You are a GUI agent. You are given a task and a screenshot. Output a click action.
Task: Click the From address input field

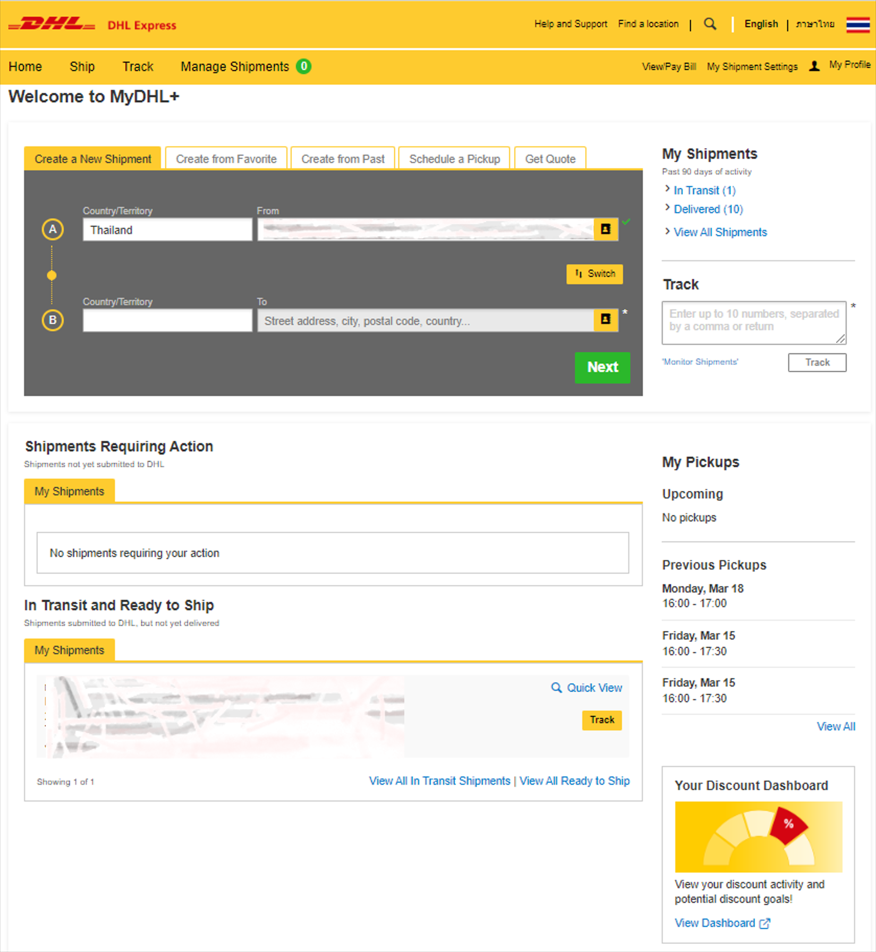coord(426,230)
